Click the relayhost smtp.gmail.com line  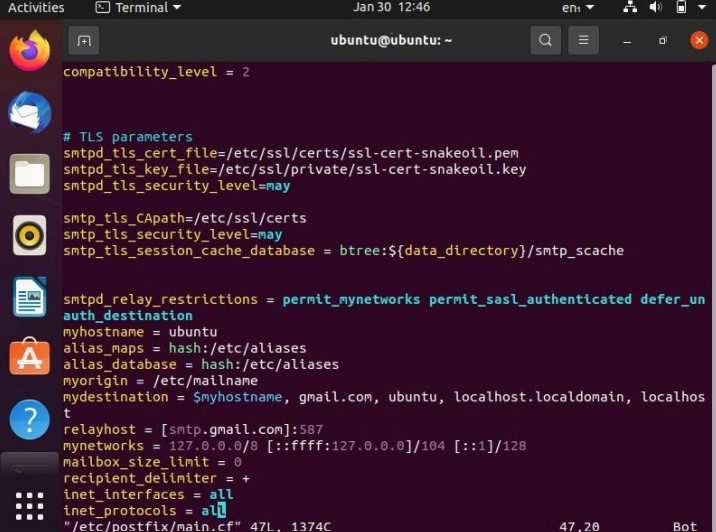(x=193, y=430)
